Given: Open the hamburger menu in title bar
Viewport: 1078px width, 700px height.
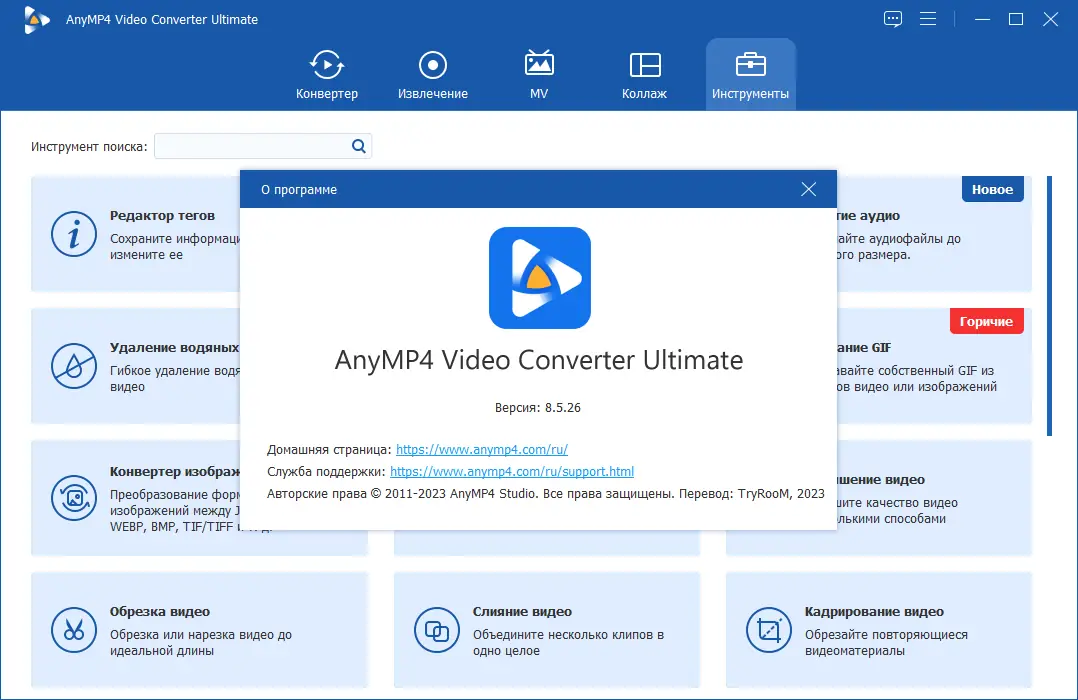Looking at the screenshot, I should (x=928, y=19).
